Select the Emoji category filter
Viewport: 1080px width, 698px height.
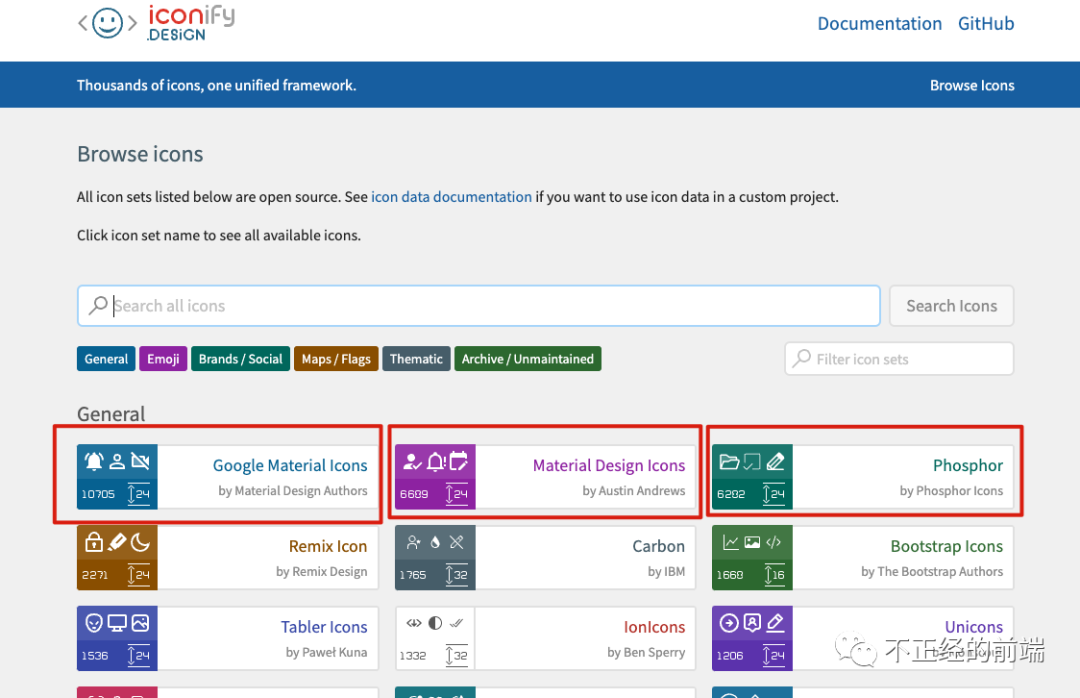(x=163, y=359)
